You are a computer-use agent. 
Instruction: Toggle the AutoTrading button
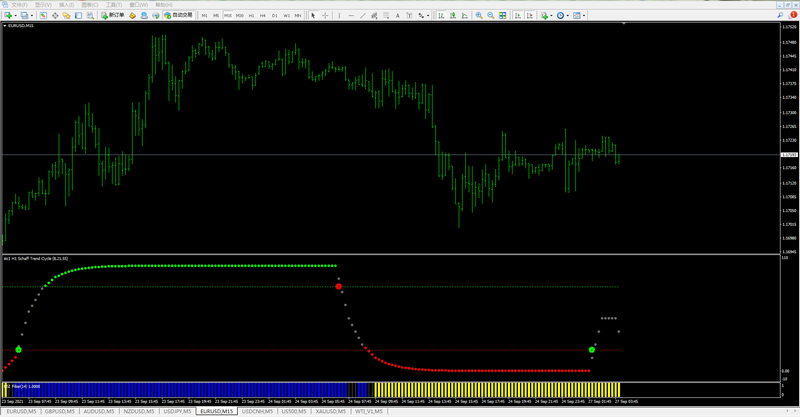click(179, 15)
